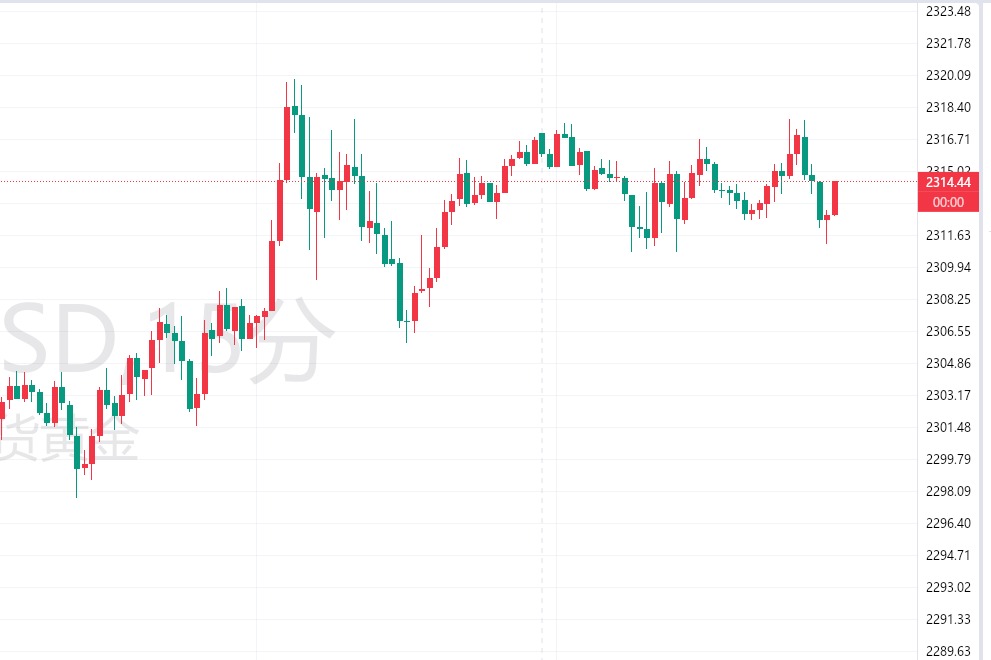Select the 2306.55 price scale label
Viewport: 991px width, 660px height.
click(948, 331)
